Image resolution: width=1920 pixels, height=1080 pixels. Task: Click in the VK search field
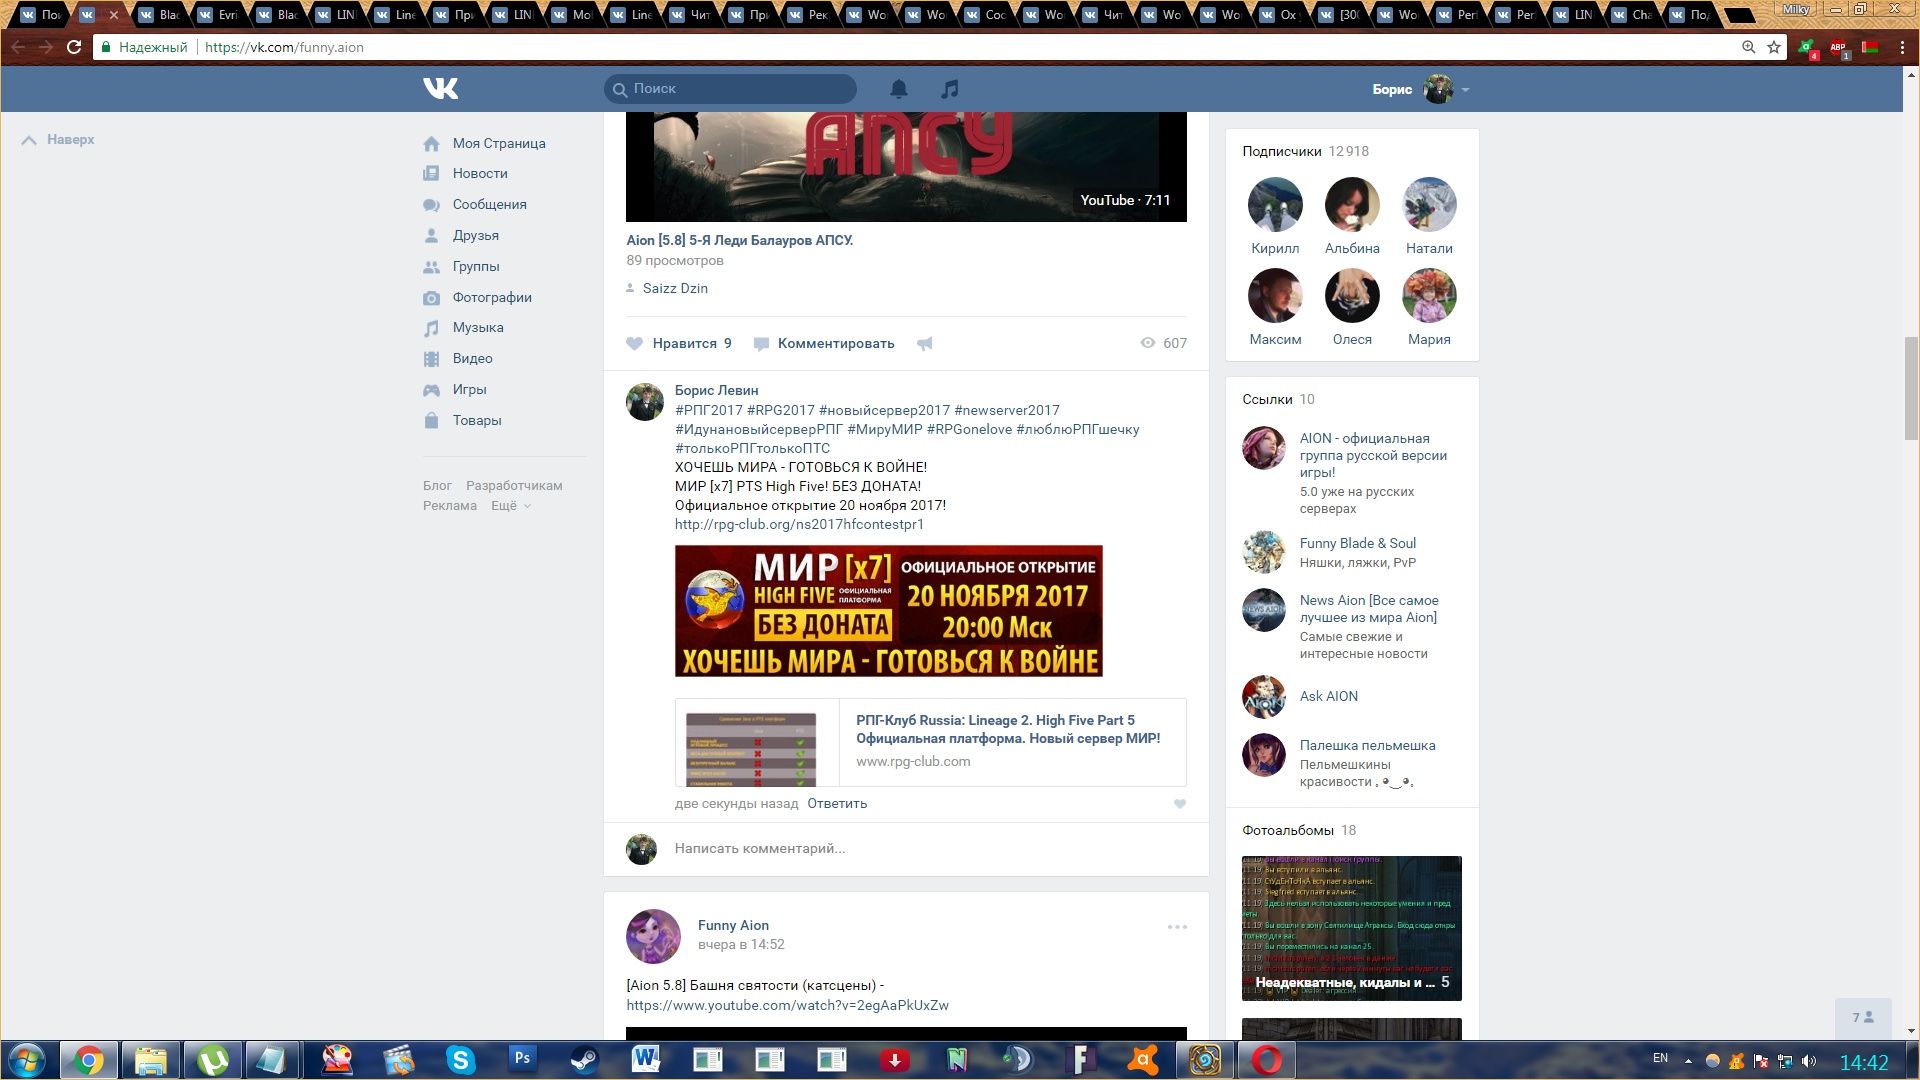[x=730, y=89]
